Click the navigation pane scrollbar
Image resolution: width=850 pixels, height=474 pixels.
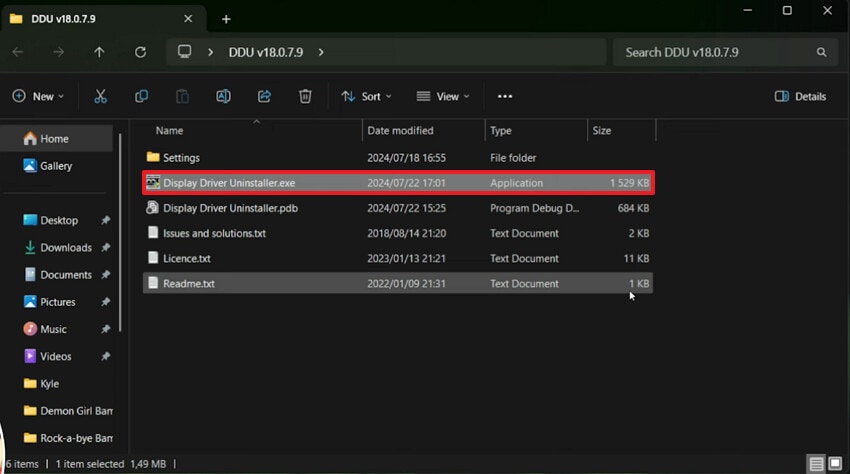click(120, 233)
